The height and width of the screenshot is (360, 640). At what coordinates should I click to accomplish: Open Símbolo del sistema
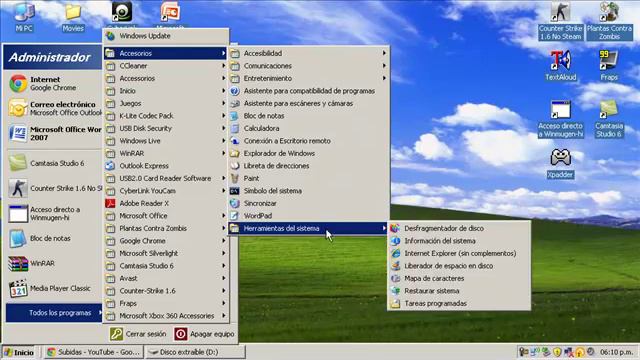tap(308, 191)
